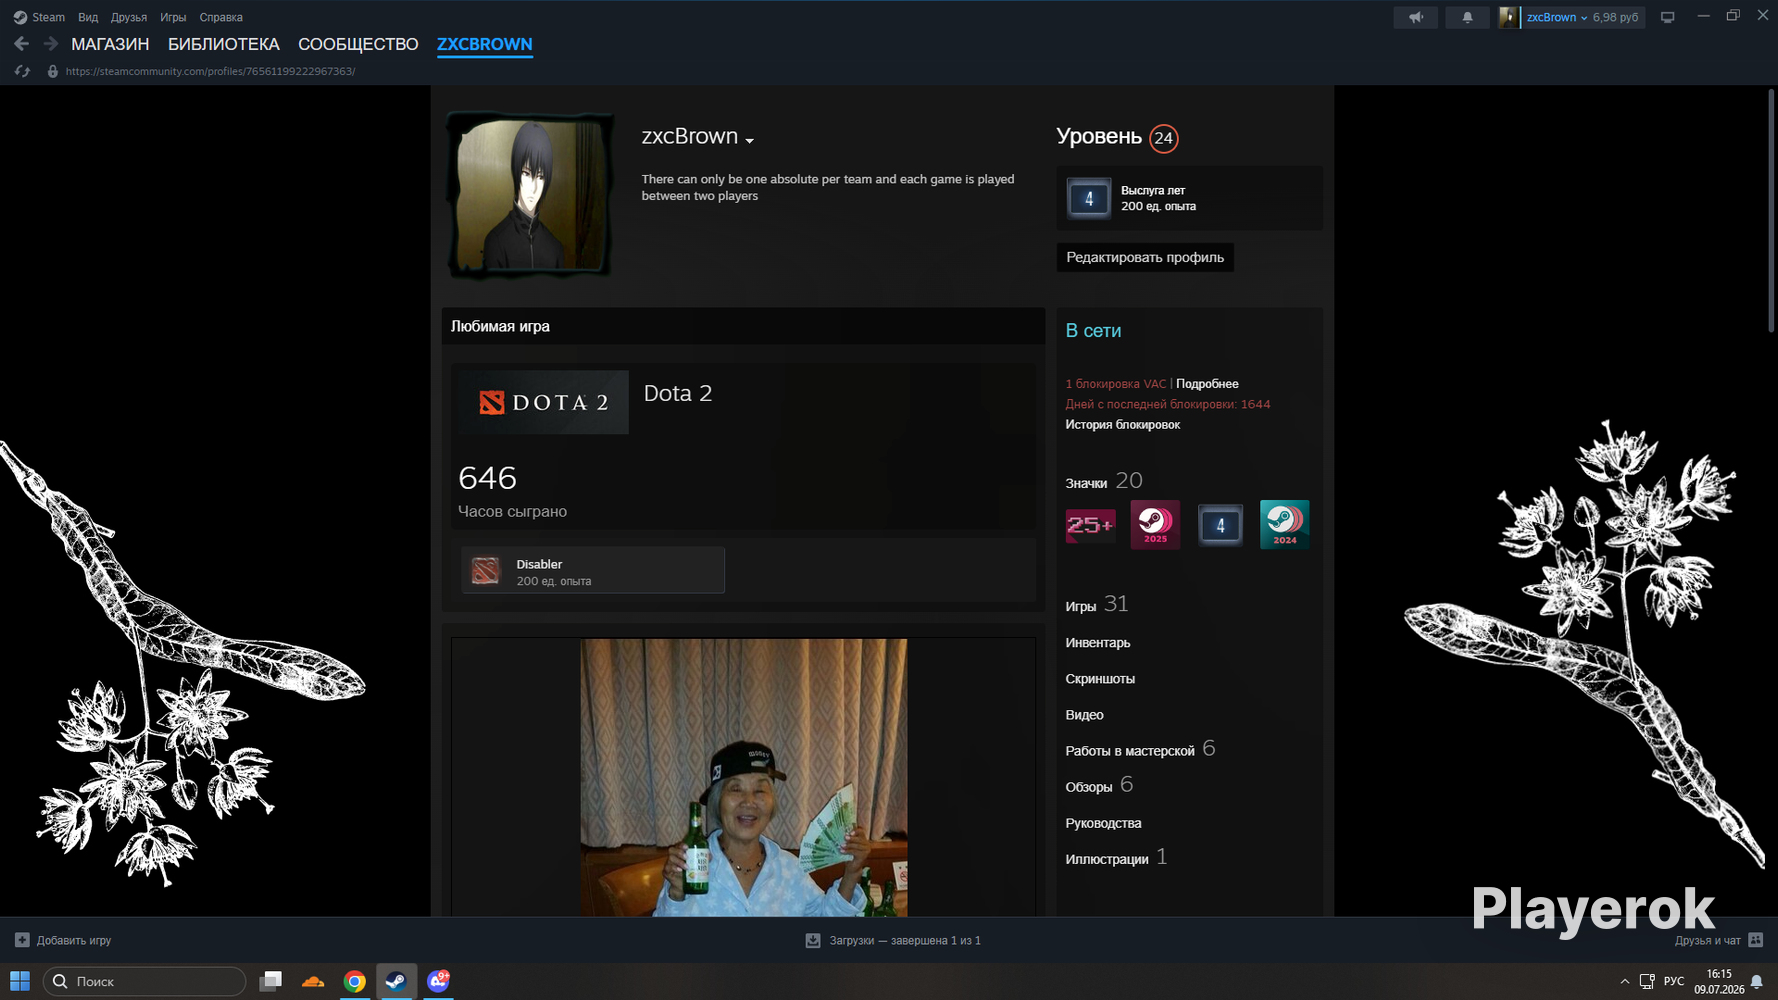Click the Dota 2 logo thumbnail
Screen dimensions: 1778x1000
point(545,402)
